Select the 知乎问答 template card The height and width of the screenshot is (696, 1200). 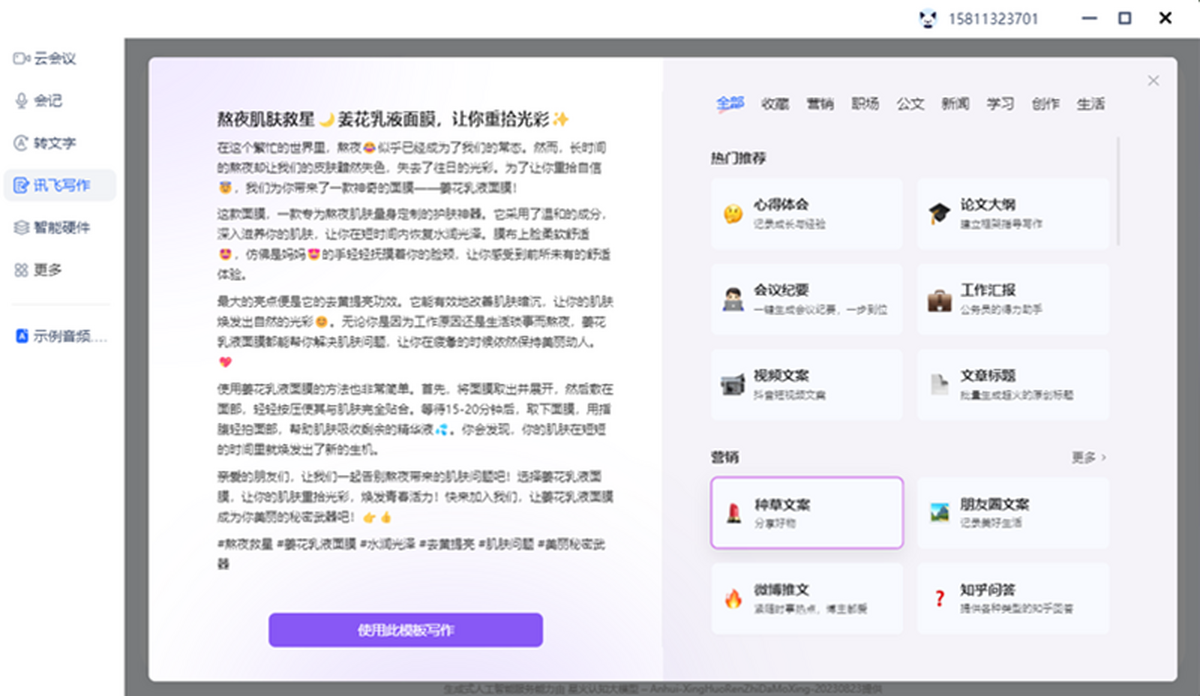point(1013,598)
